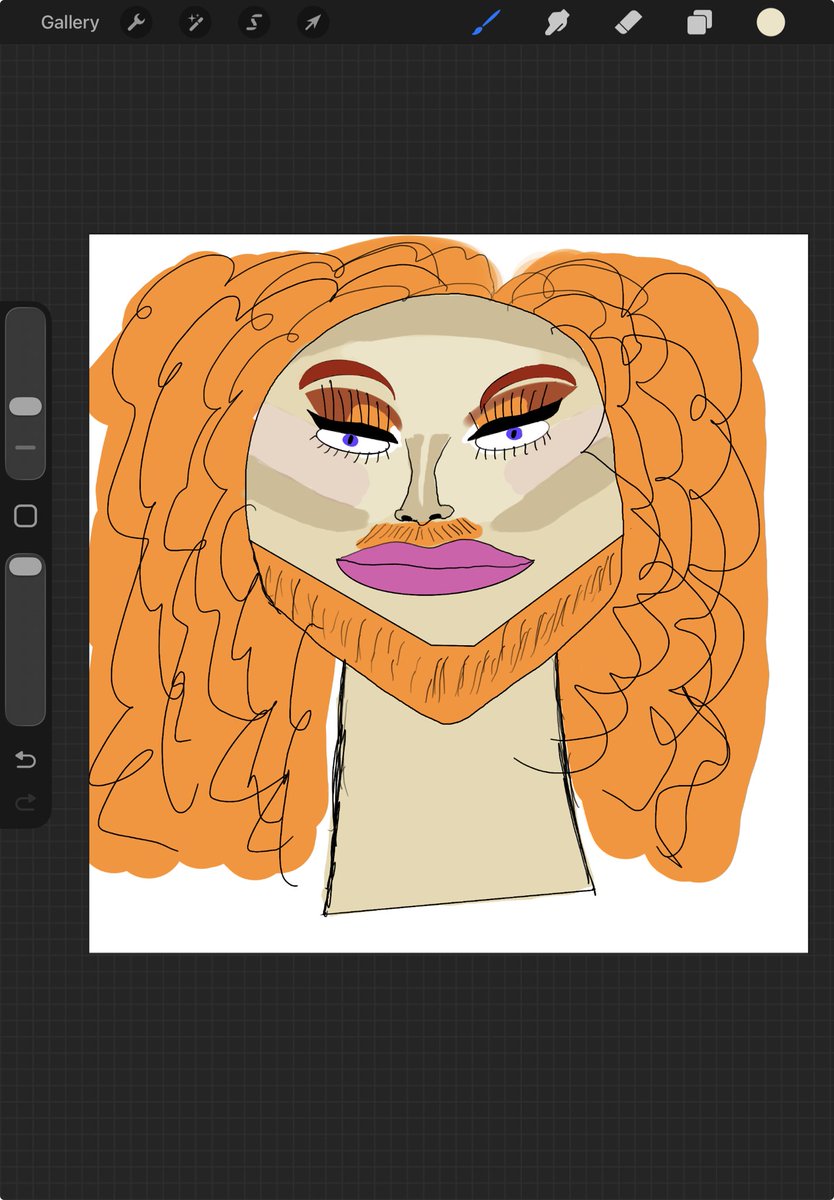Open the Actions wrench menu
This screenshot has height=1200, width=834.
click(136, 22)
